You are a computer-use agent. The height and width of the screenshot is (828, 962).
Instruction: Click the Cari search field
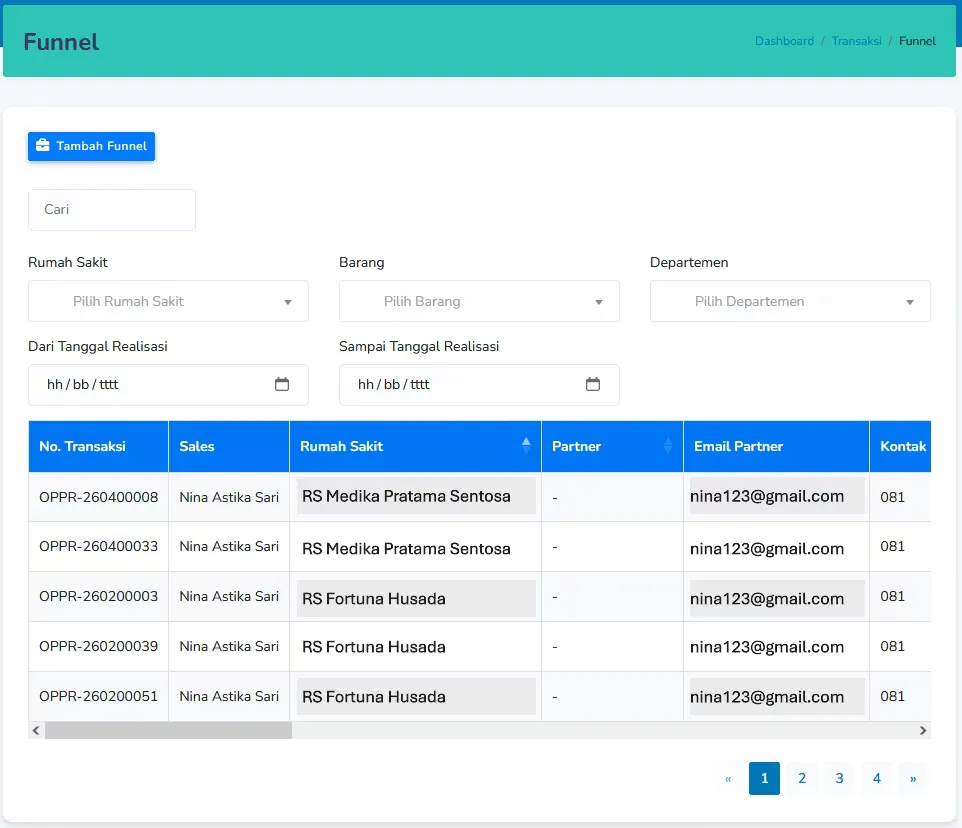click(x=112, y=210)
